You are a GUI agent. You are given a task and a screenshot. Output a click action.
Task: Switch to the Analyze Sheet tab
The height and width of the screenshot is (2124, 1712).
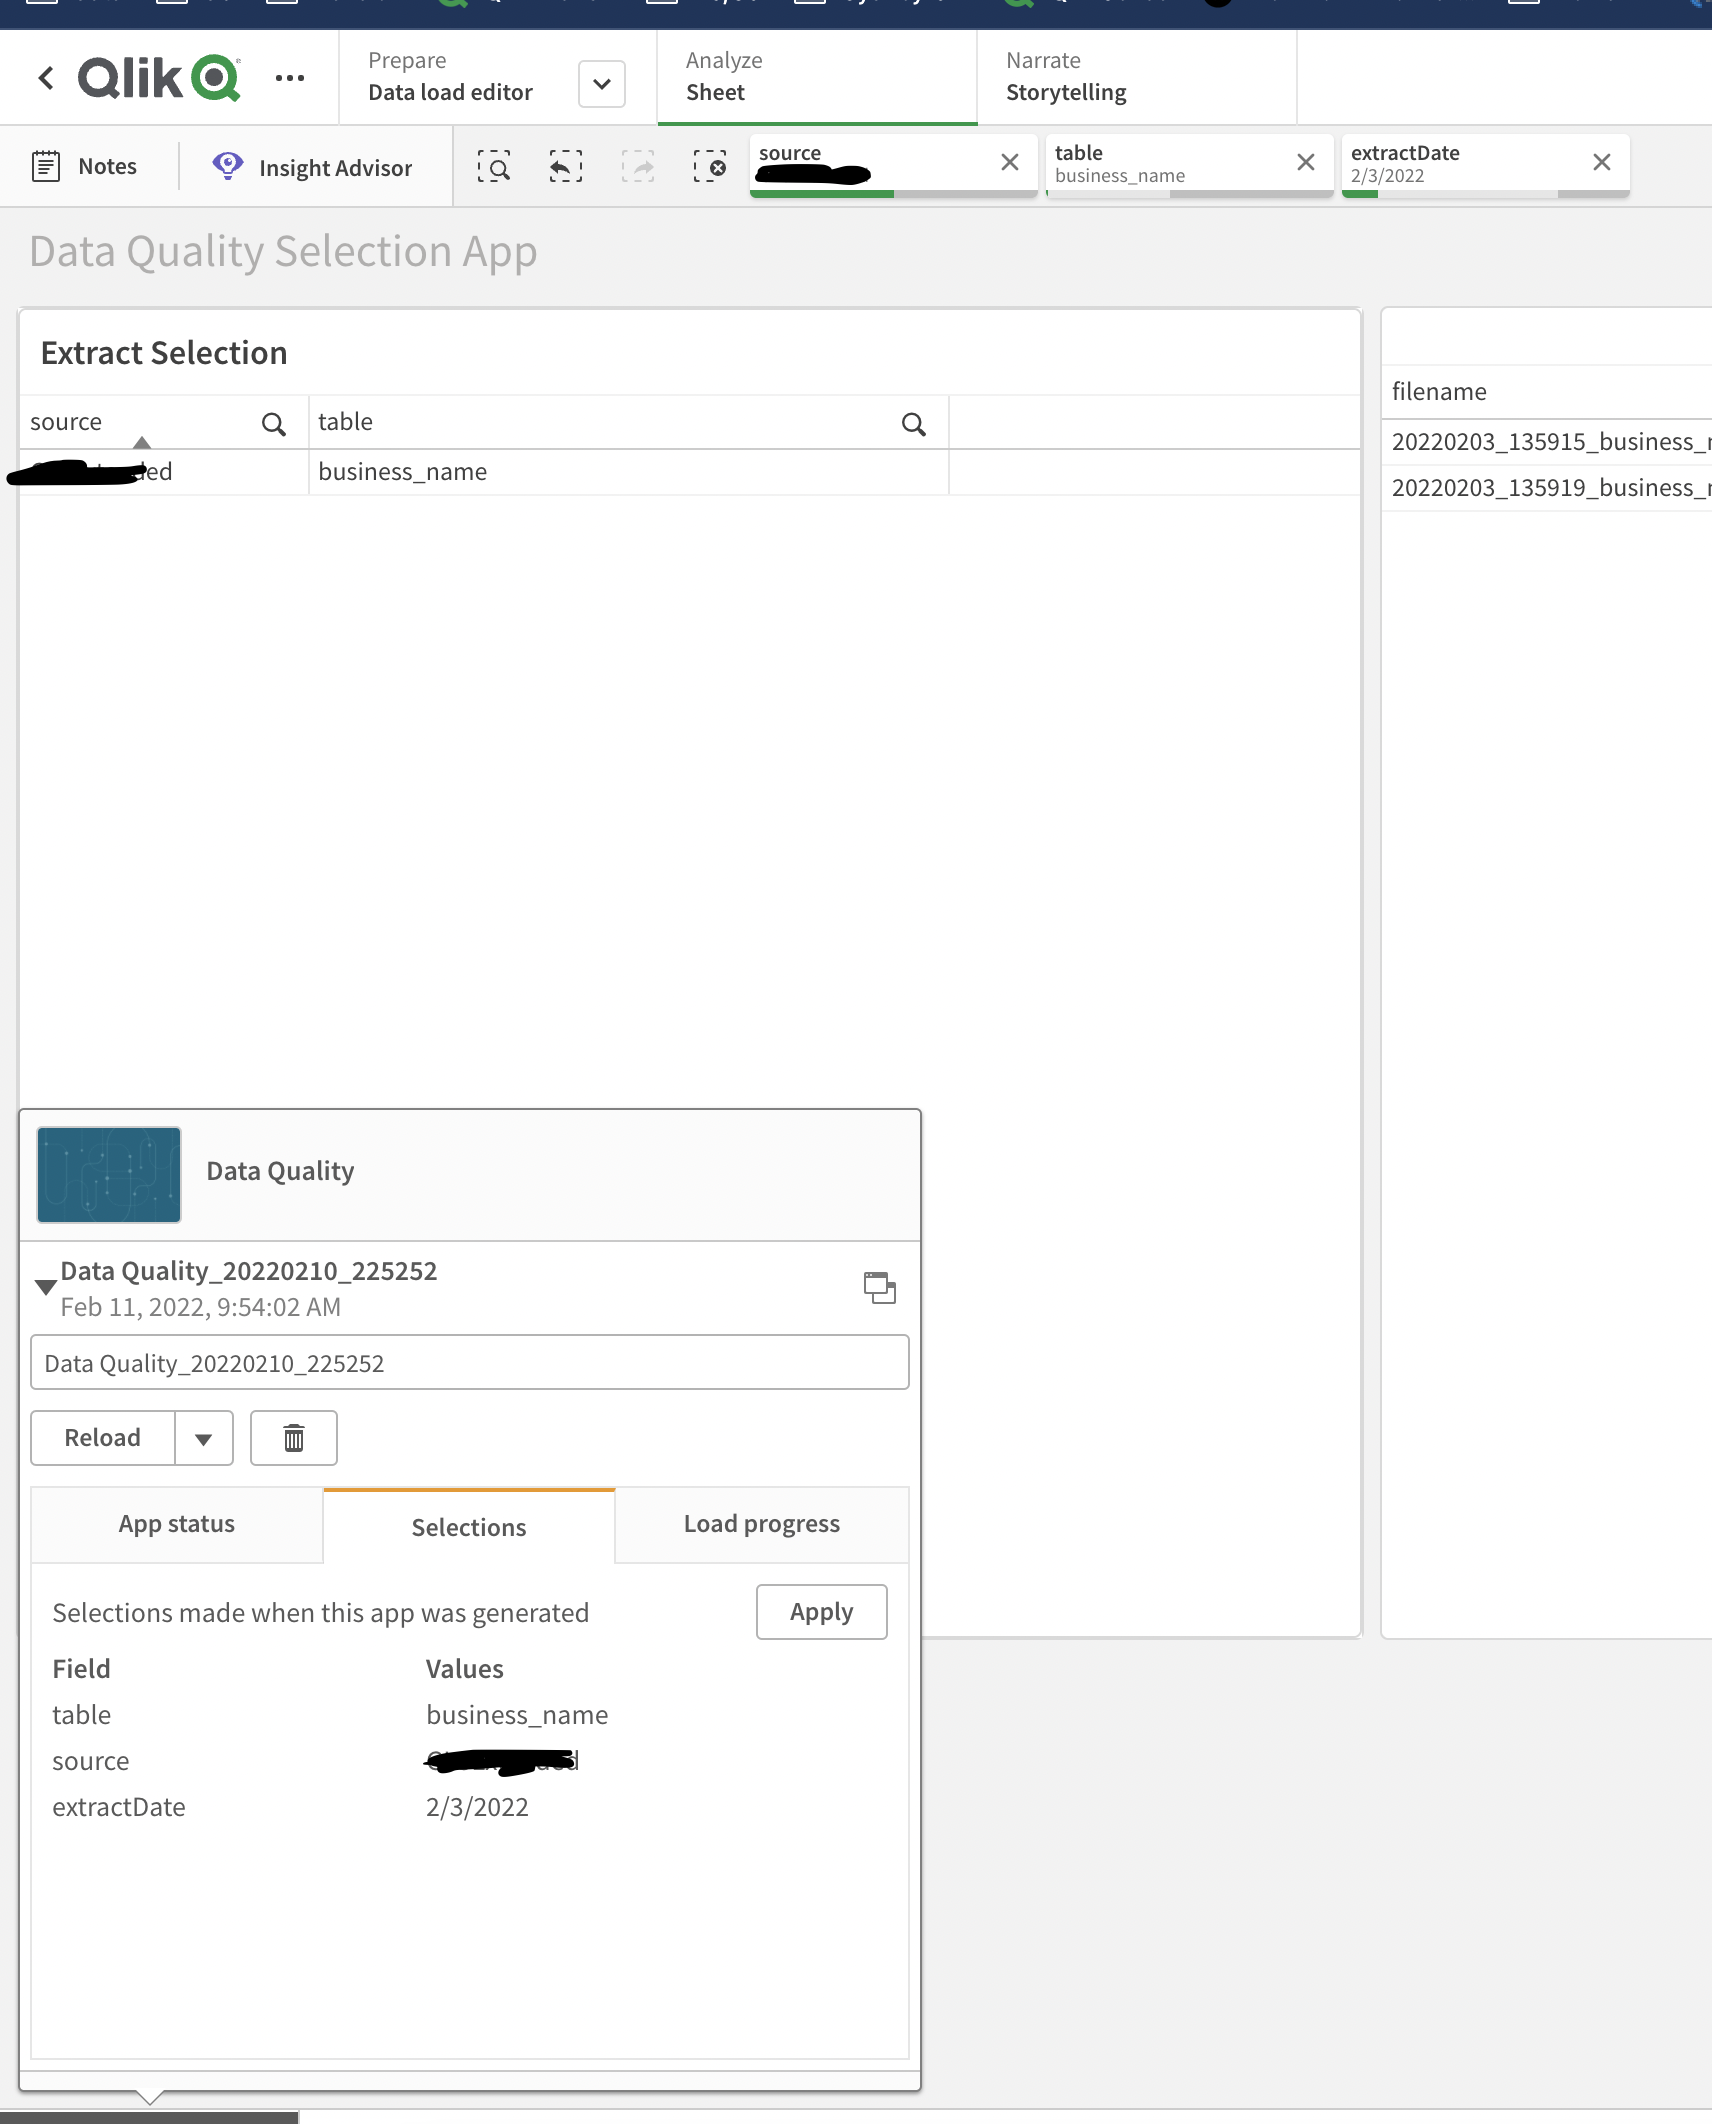(x=817, y=77)
